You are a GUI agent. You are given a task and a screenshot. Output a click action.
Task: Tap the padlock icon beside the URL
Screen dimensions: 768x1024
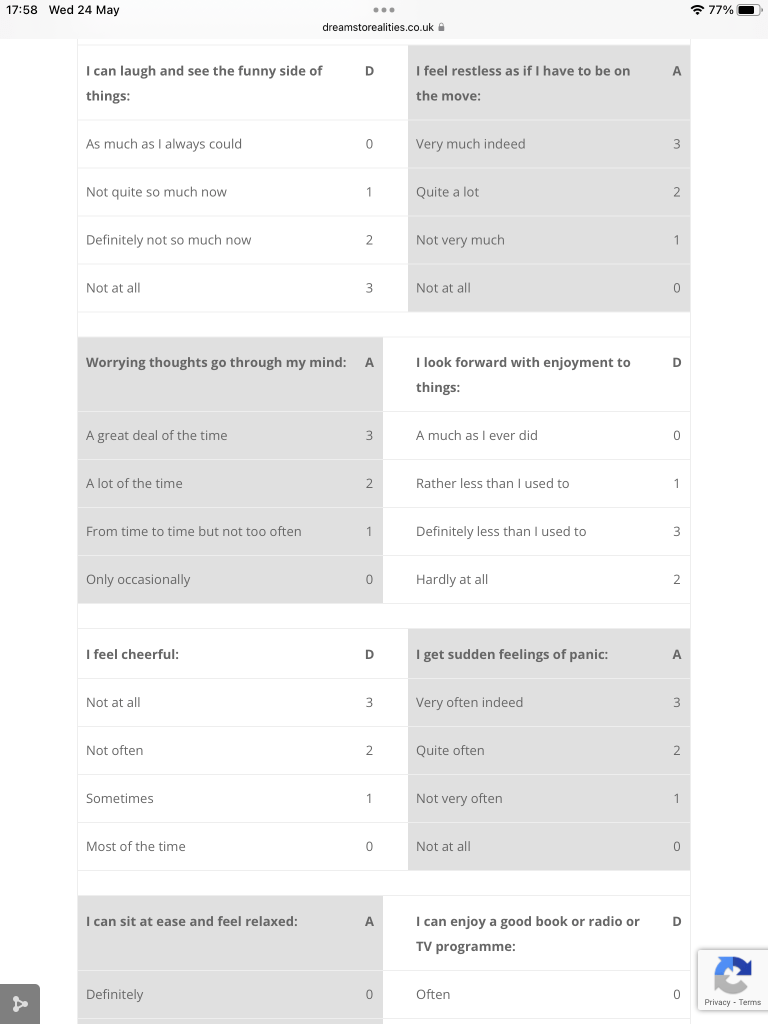441,28
